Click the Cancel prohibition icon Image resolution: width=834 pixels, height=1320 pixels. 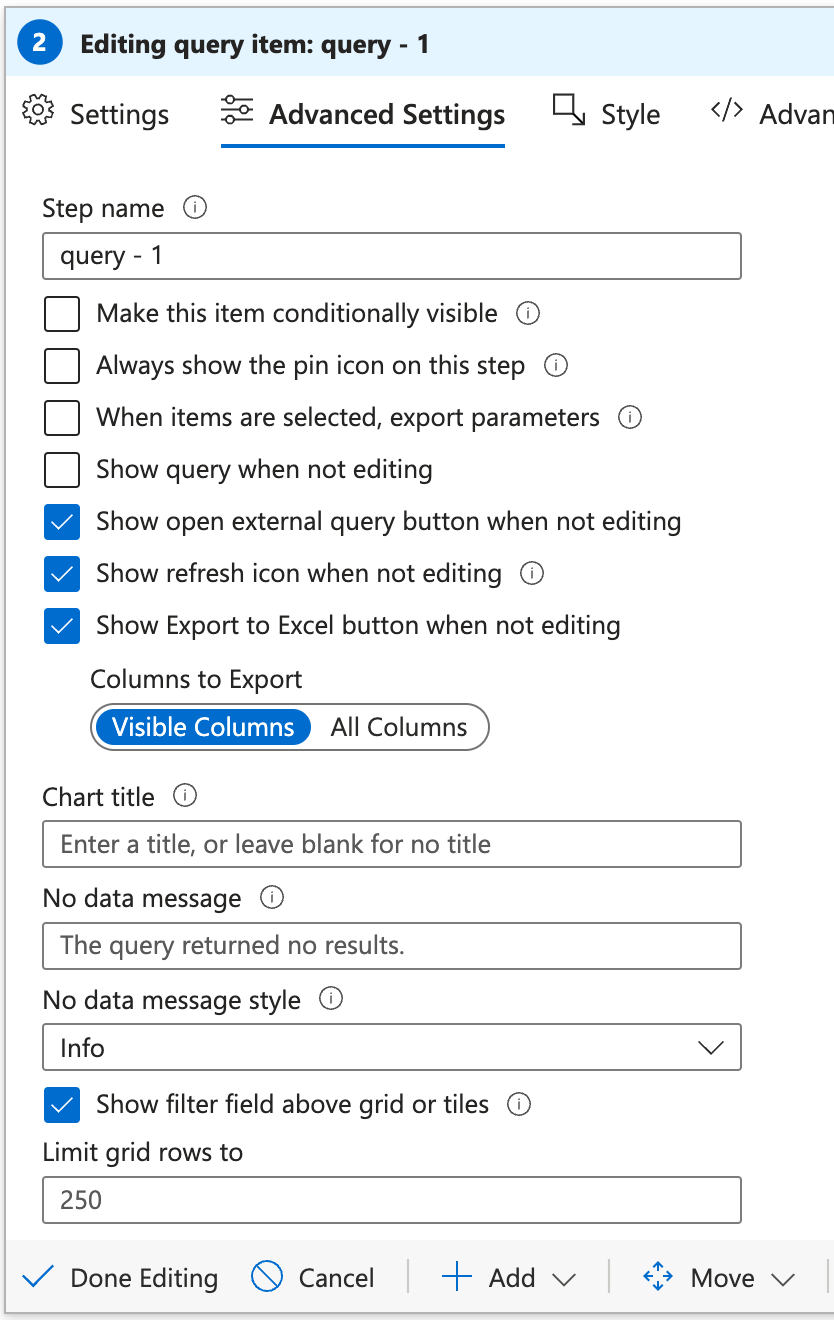tap(264, 1277)
